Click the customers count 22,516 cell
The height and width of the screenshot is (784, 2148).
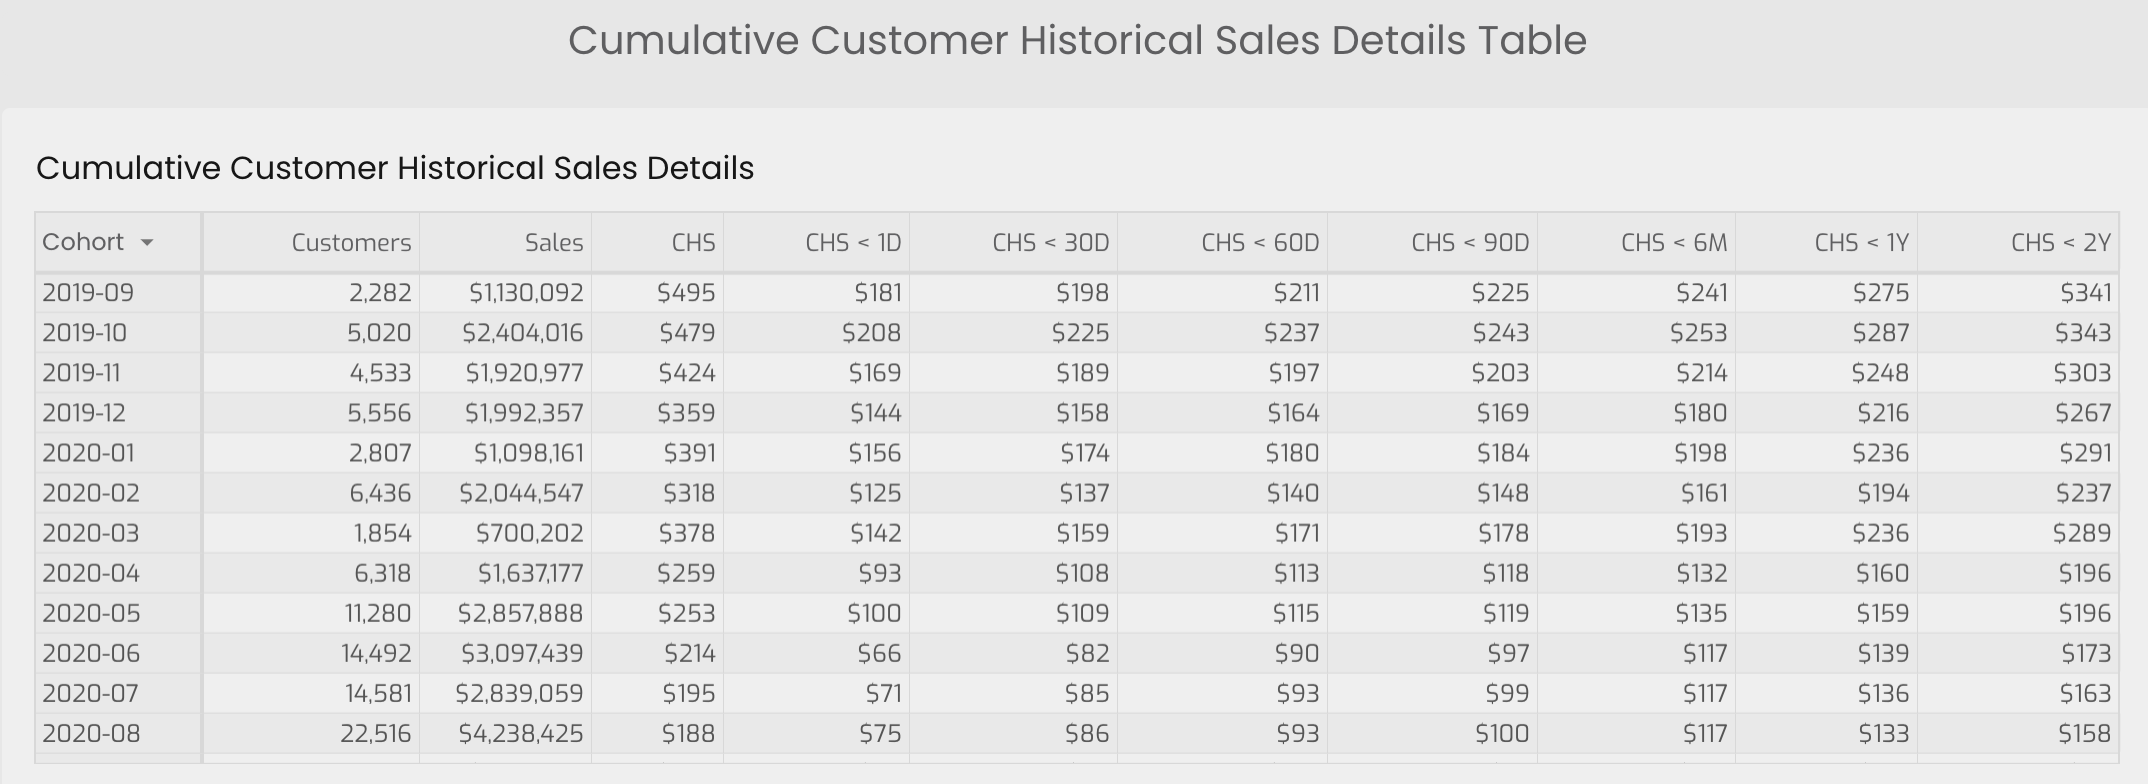point(375,733)
